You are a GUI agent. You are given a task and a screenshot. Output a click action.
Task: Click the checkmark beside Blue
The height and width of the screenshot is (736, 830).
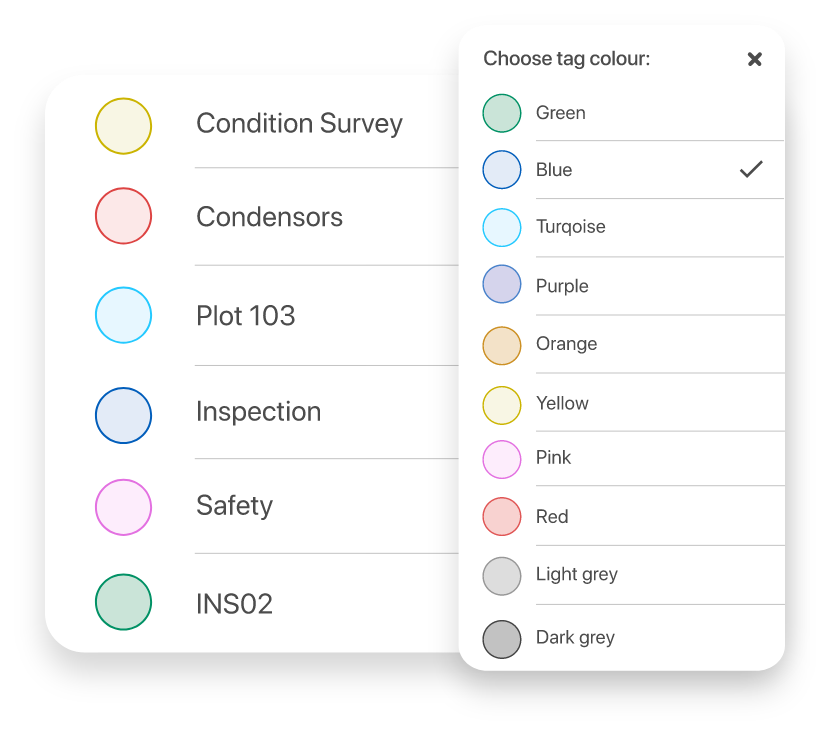click(751, 169)
